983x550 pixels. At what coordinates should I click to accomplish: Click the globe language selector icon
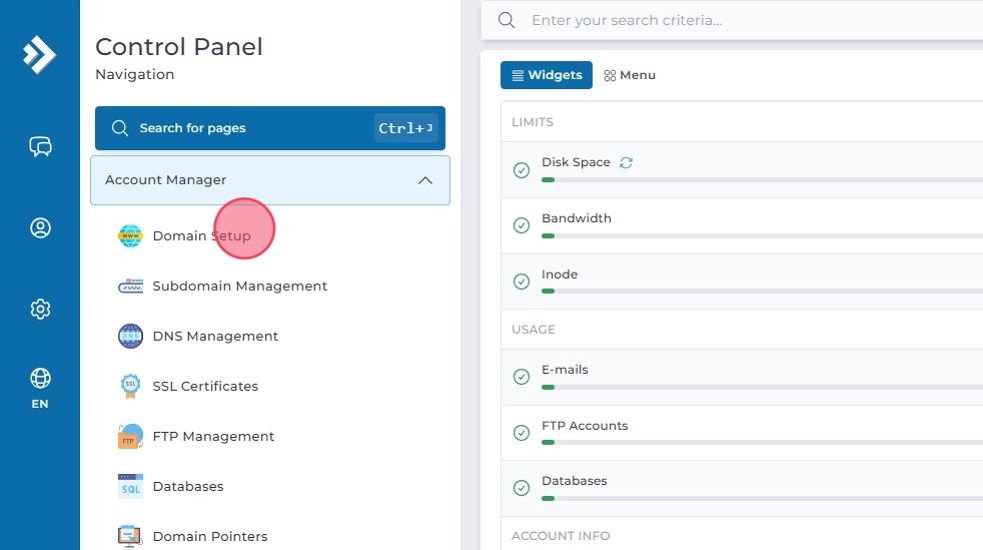[40, 378]
